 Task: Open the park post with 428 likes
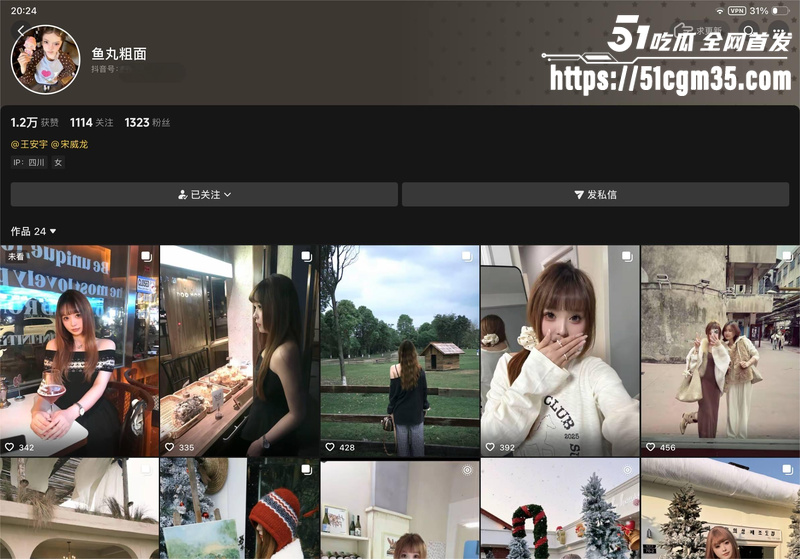399,350
